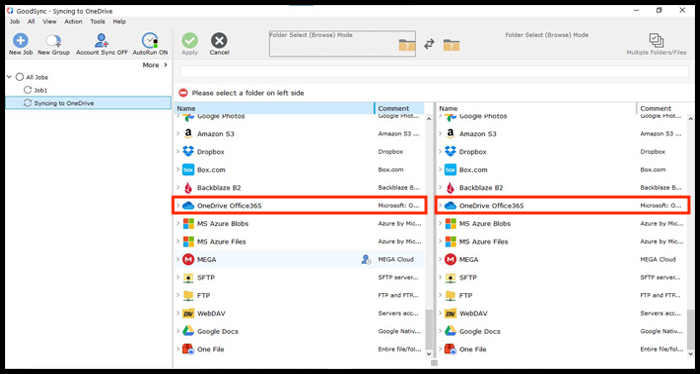The width and height of the screenshot is (700, 374).
Task: Select Backblaze B2 icon in left pane
Action: pyautogui.click(x=188, y=188)
